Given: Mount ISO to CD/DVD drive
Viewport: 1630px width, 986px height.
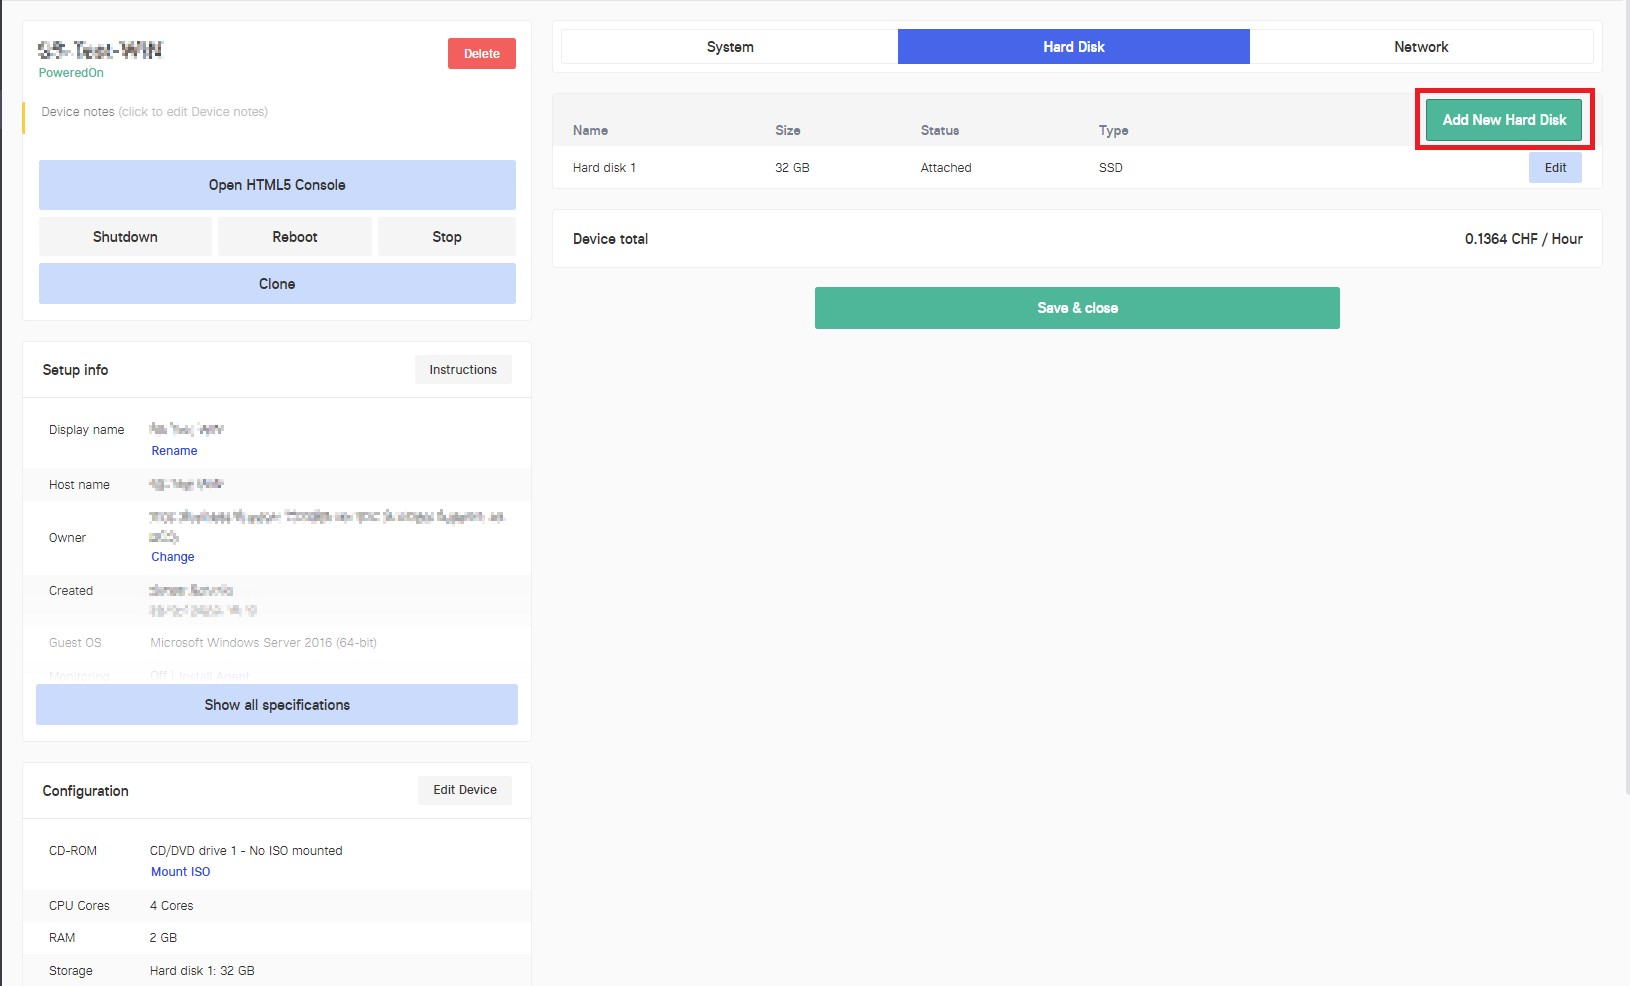Looking at the screenshot, I should click(x=181, y=872).
